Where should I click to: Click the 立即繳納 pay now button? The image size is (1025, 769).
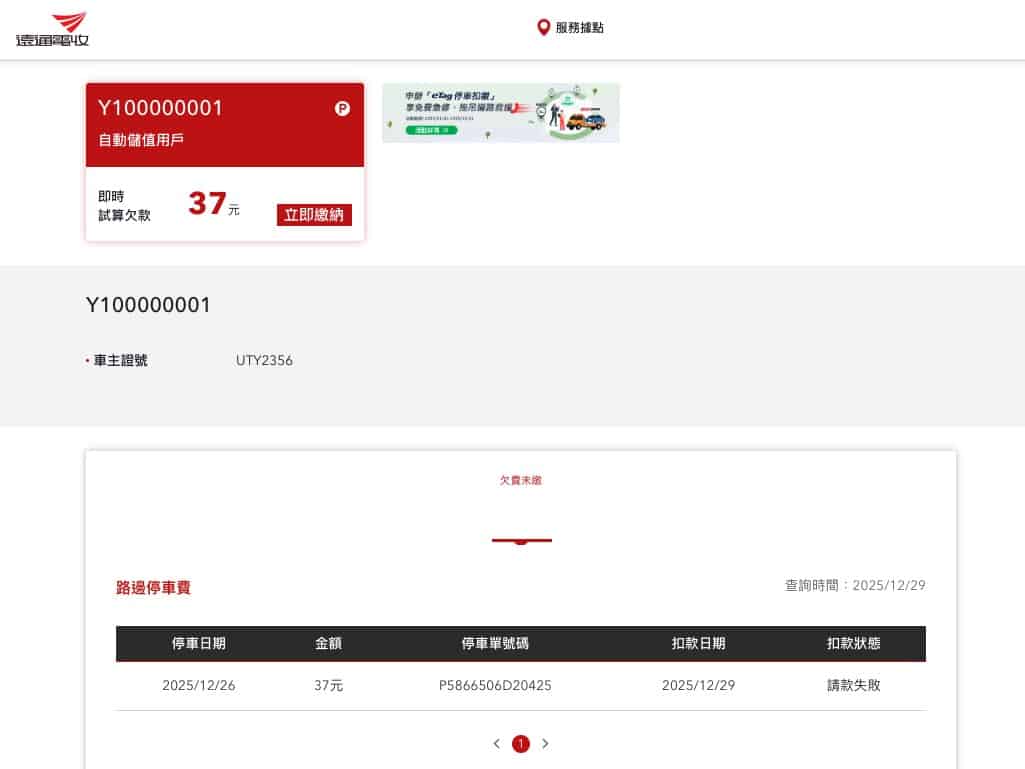pyautogui.click(x=313, y=214)
